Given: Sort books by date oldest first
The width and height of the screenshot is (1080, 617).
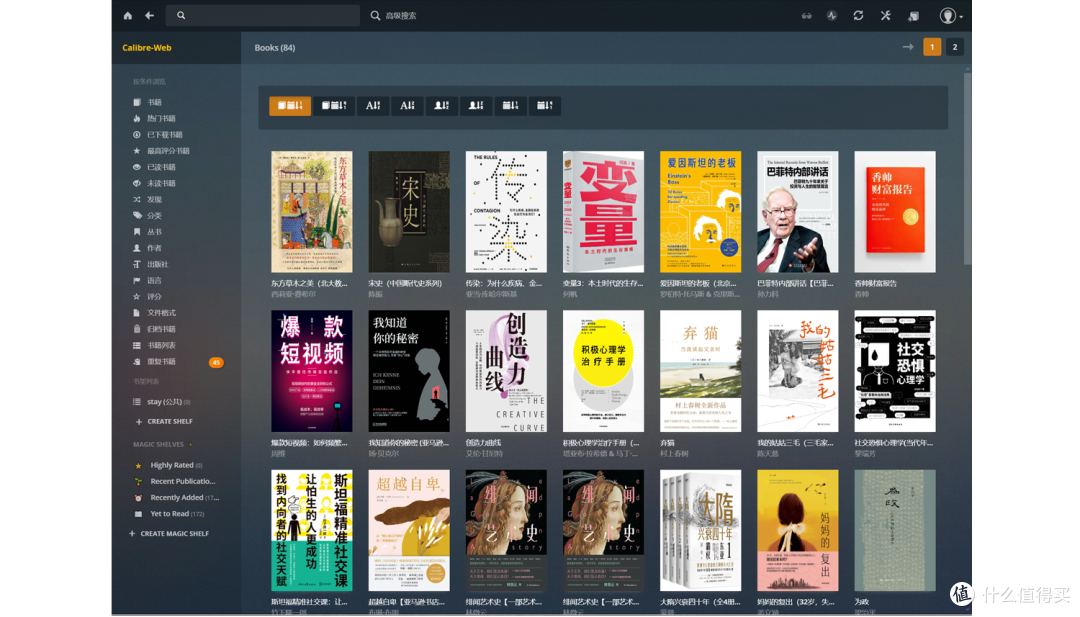Looking at the screenshot, I should [x=334, y=105].
